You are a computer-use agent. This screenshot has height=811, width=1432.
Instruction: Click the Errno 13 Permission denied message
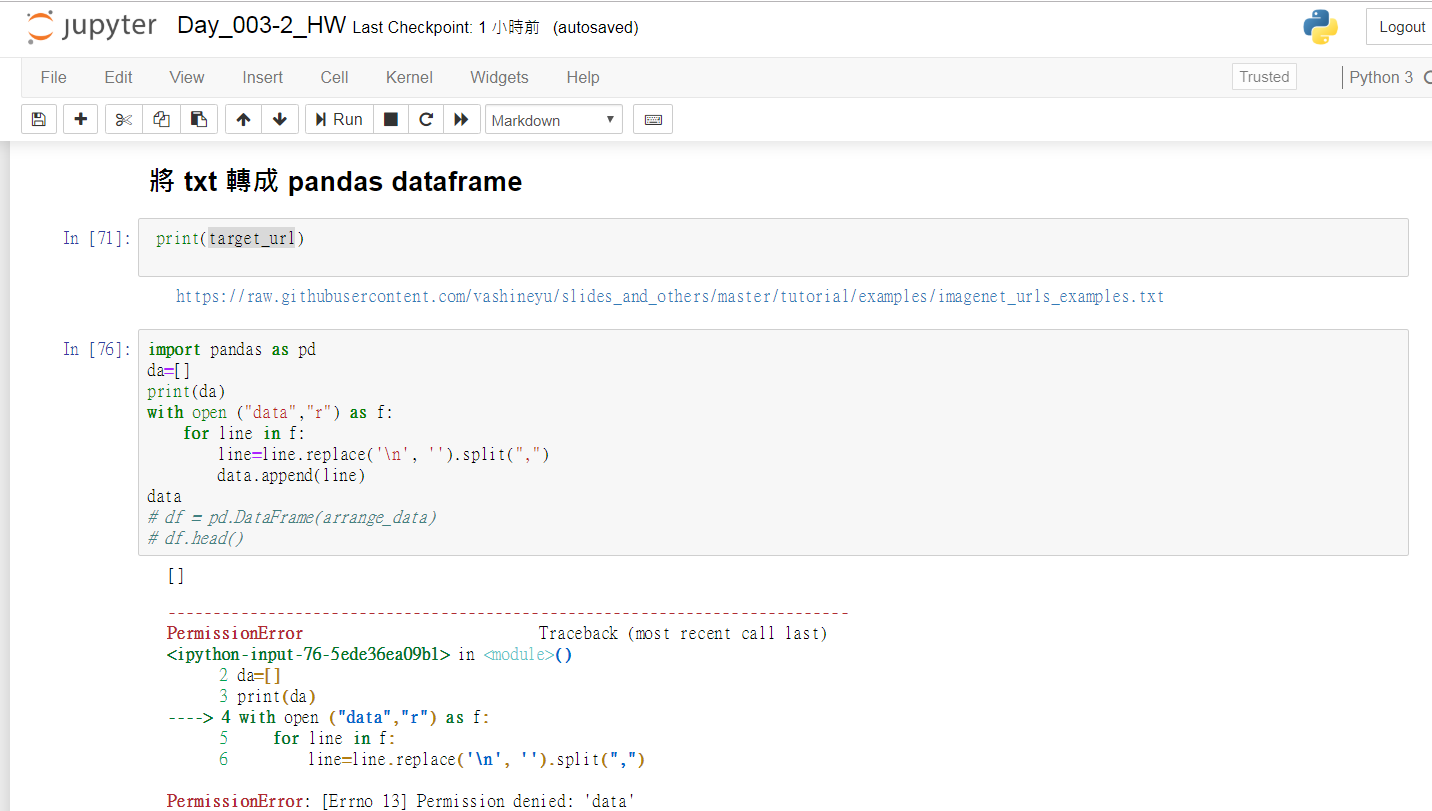(401, 801)
